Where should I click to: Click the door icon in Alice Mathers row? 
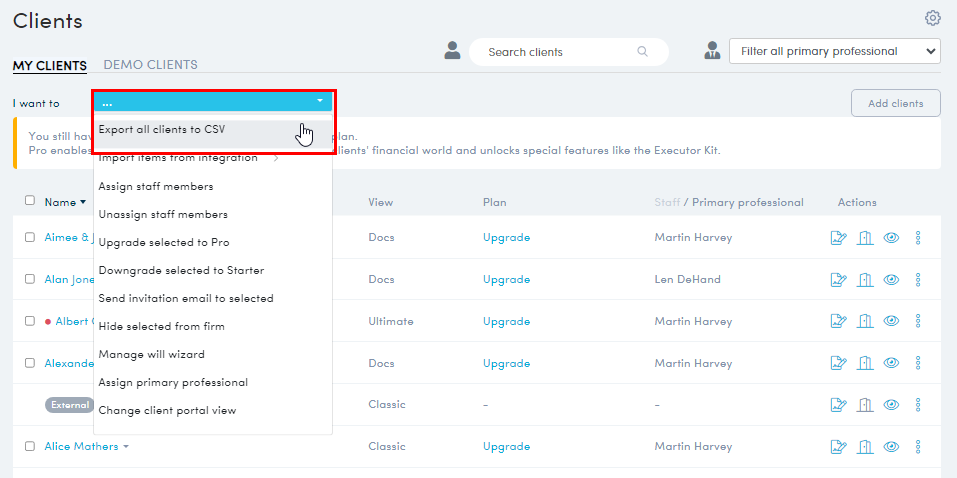(865, 447)
